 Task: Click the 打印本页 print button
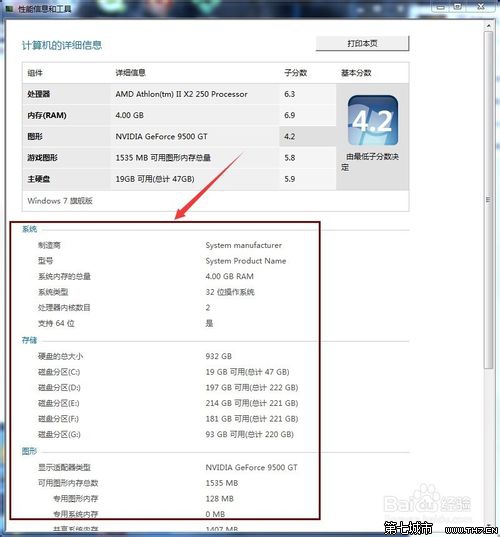coord(362,43)
